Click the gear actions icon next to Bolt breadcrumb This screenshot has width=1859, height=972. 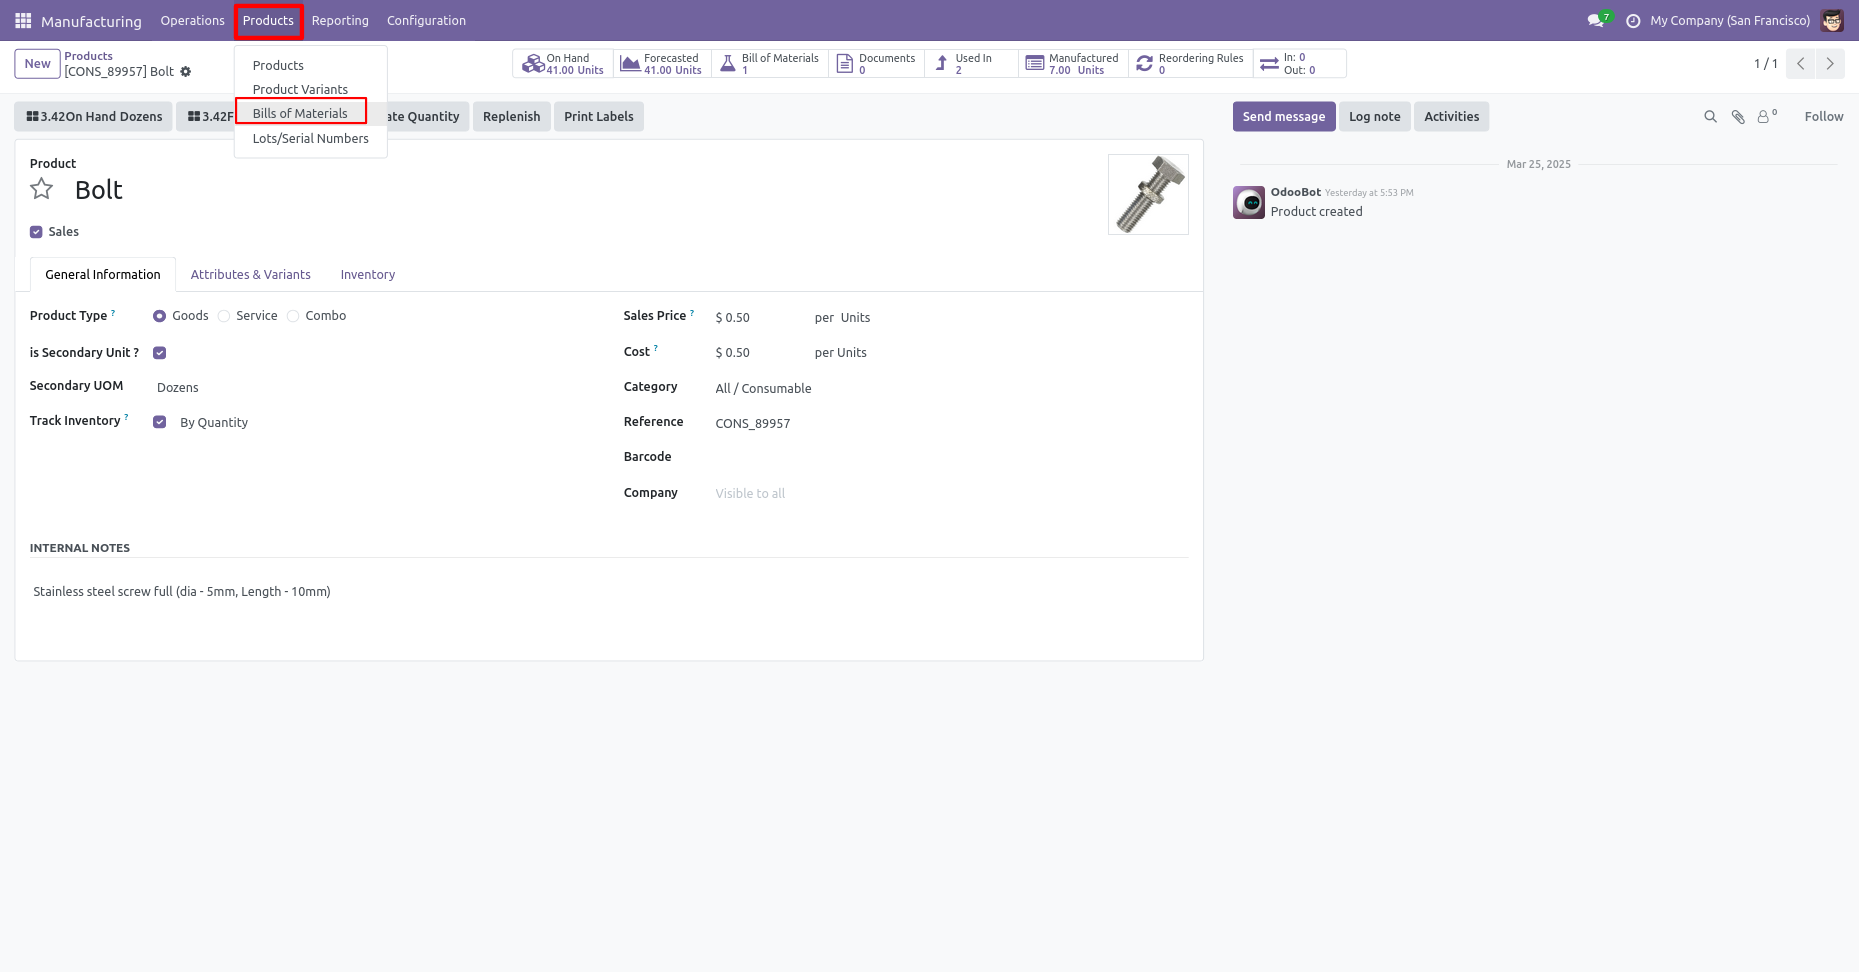(x=185, y=72)
